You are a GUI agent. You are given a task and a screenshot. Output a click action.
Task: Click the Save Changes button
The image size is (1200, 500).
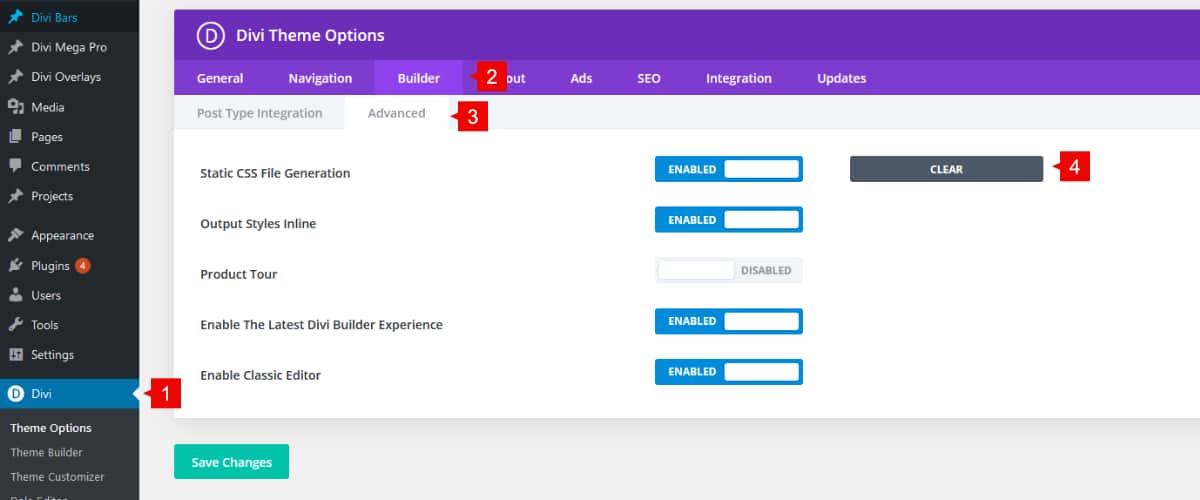[x=231, y=462]
